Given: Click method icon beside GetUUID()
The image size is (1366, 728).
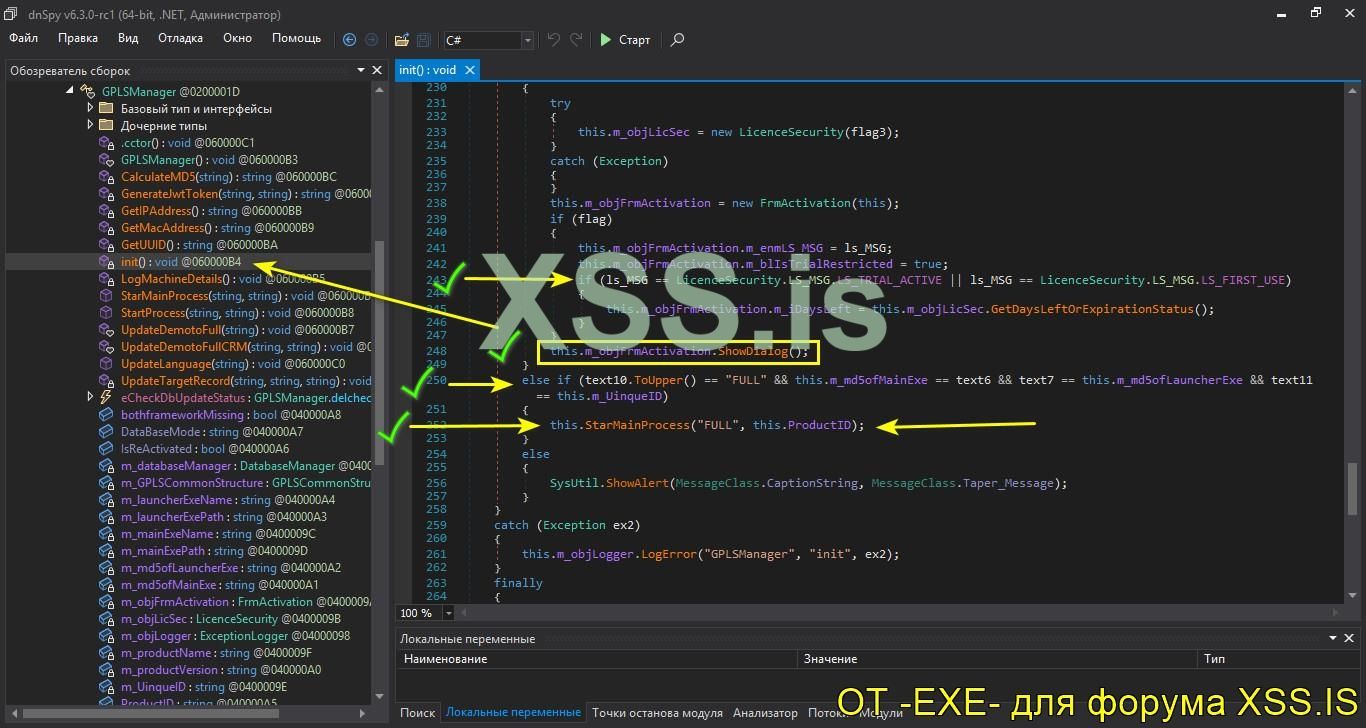Looking at the screenshot, I should [x=106, y=245].
